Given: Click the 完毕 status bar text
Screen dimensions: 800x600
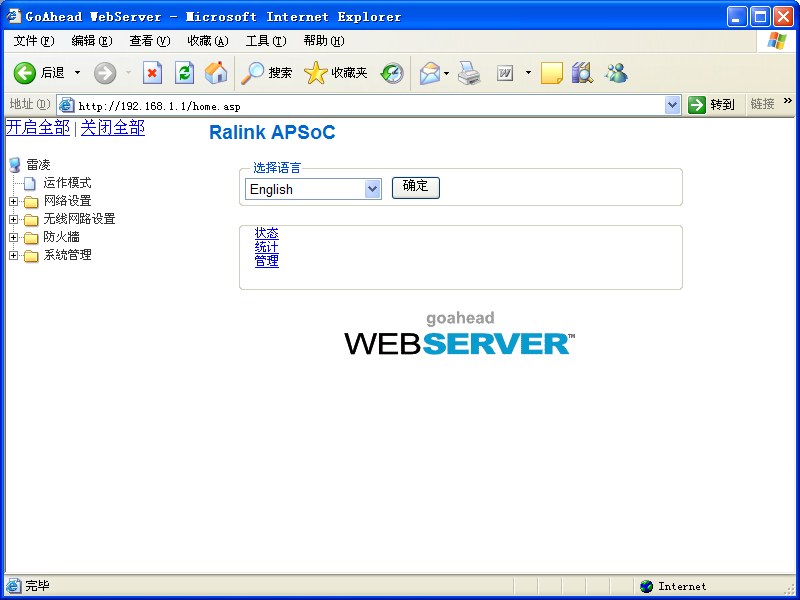Looking at the screenshot, I should click(38, 585).
